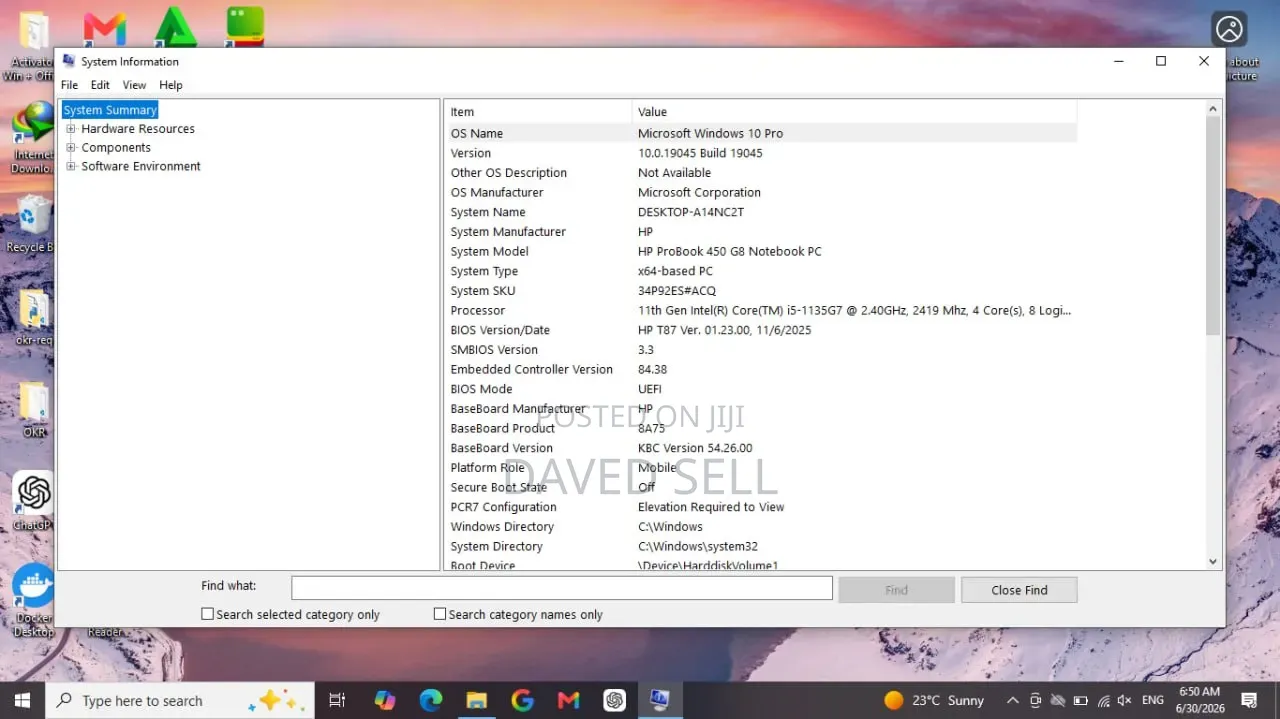Click the muted volume icon in the tray

tap(1124, 700)
